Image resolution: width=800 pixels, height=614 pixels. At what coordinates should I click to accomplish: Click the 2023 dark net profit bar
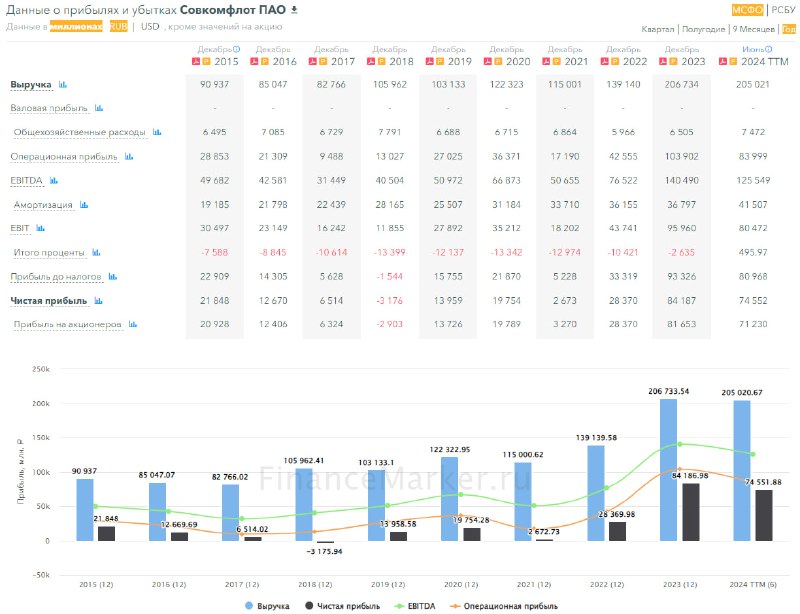[691, 512]
